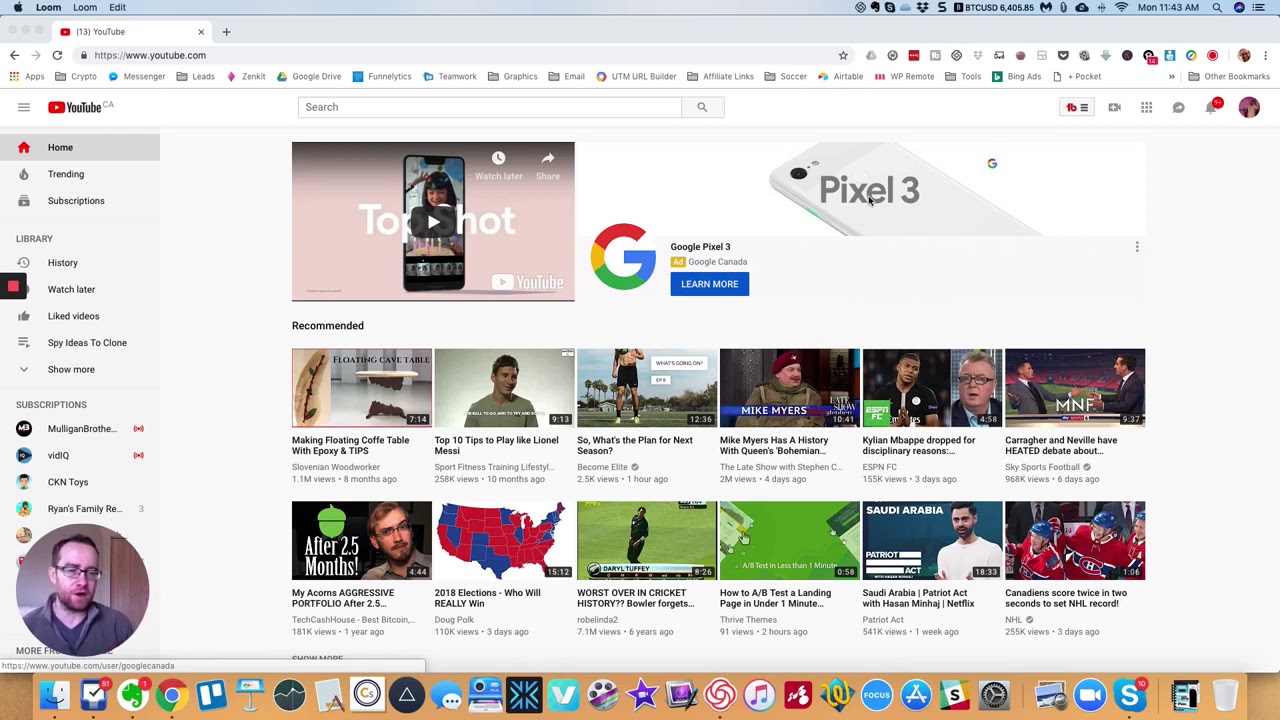Image resolution: width=1280 pixels, height=720 pixels.
Task: Open the Google Pixel 3 ad title
Action: click(x=700, y=247)
